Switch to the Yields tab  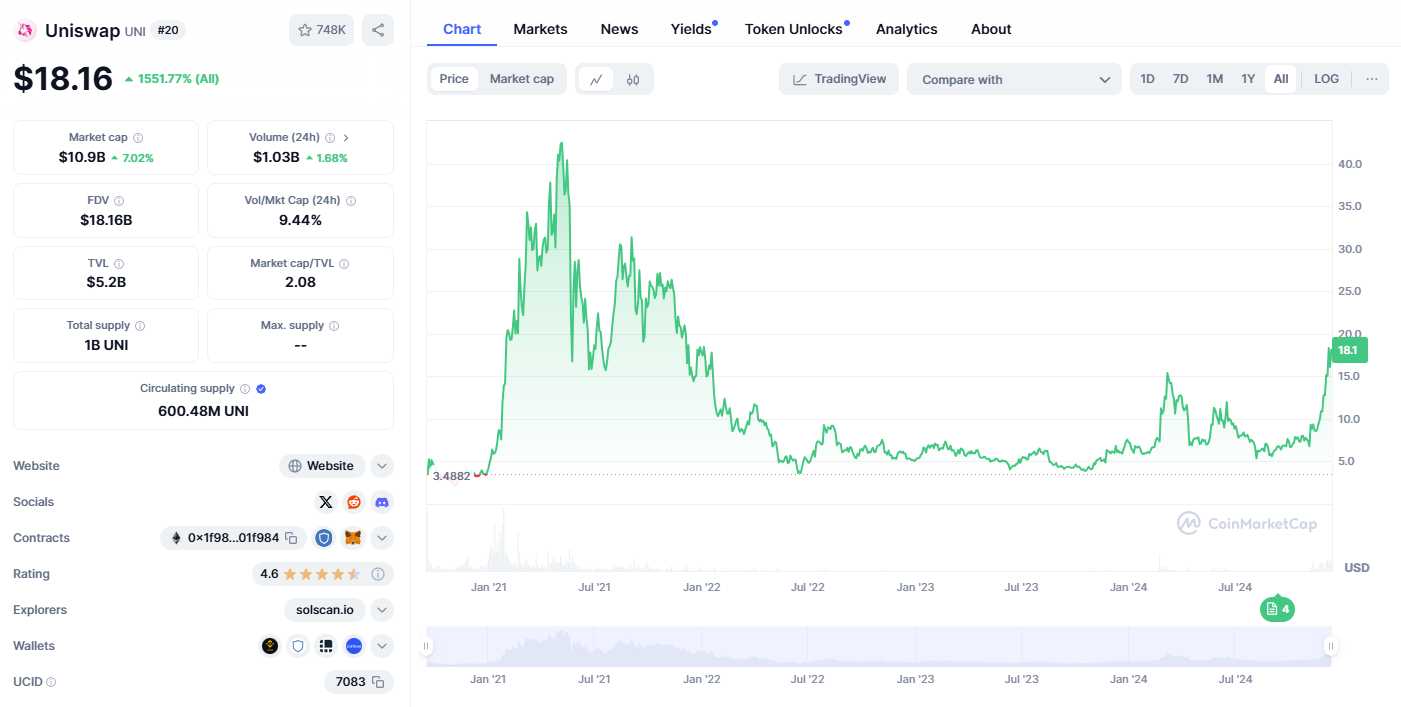(x=691, y=29)
